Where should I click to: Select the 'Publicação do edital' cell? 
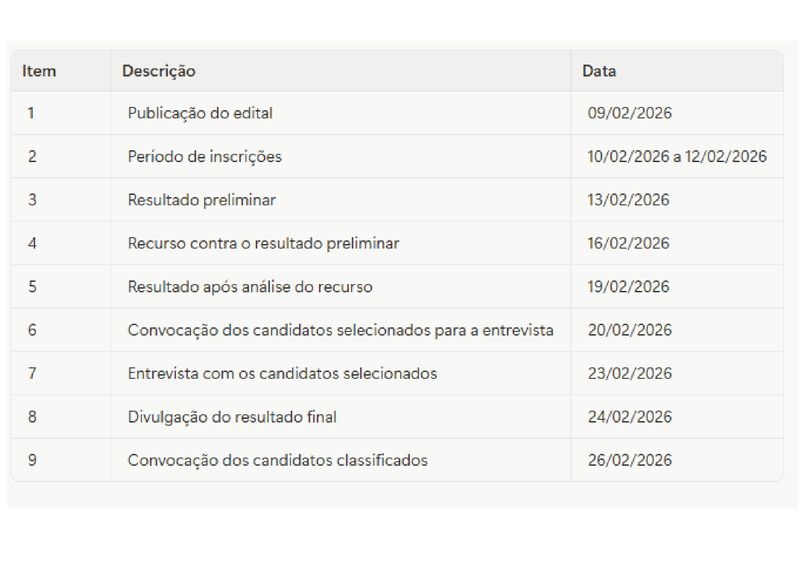tap(200, 113)
